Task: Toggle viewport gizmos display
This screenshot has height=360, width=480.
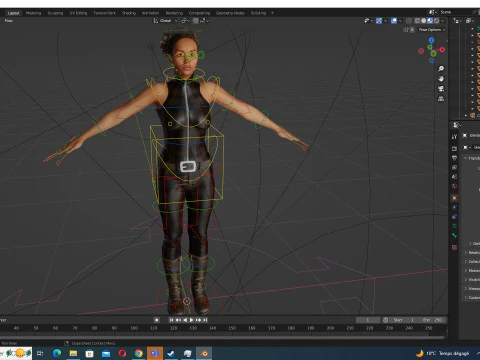Action: coord(379,21)
